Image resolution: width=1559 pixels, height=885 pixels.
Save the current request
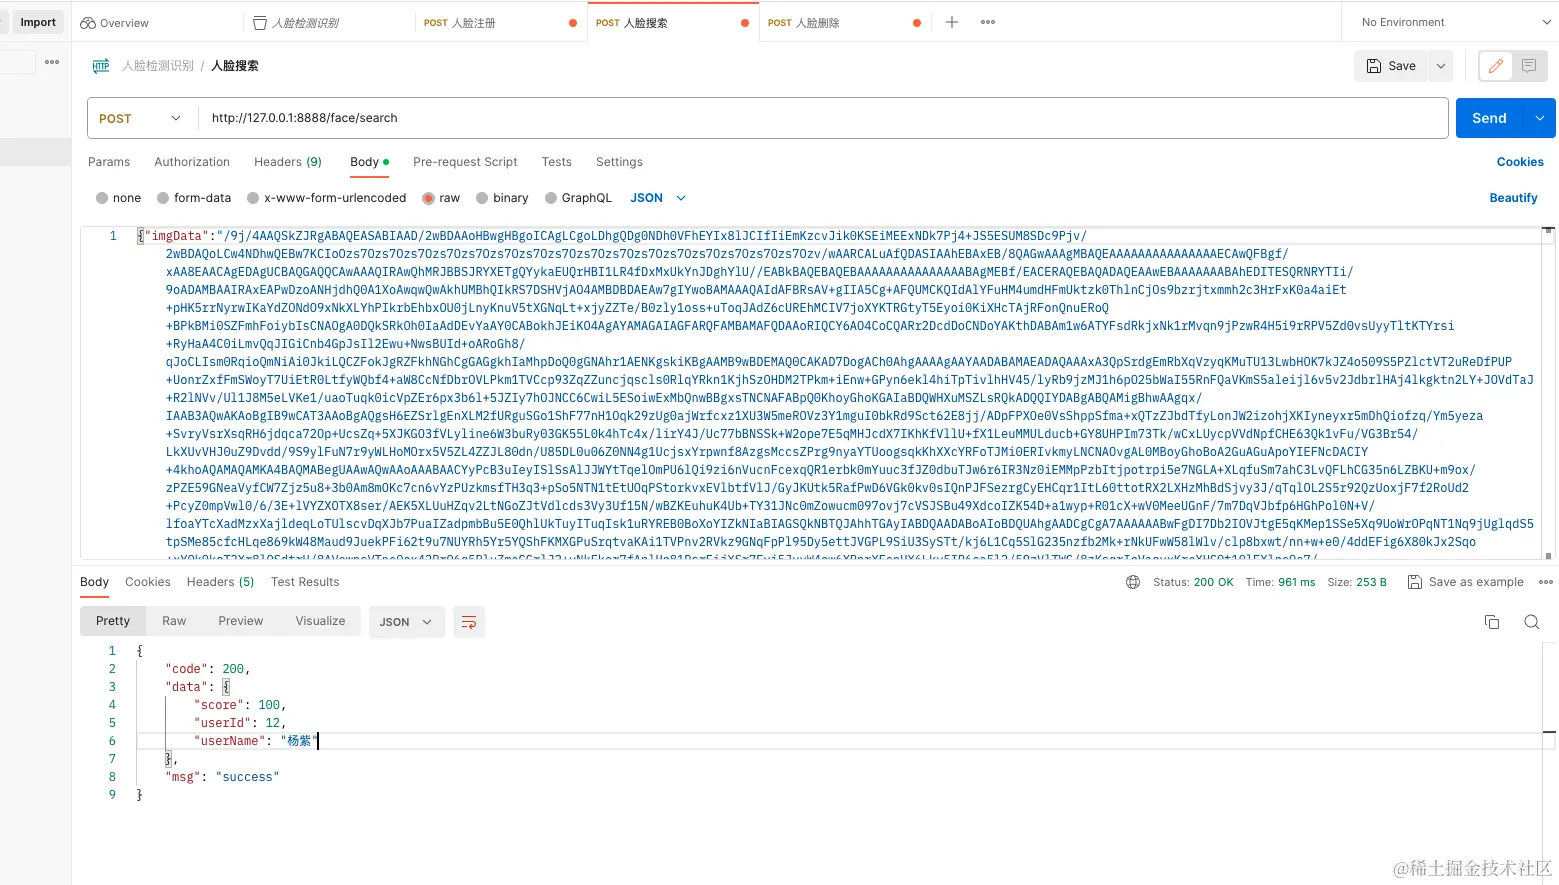point(1392,66)
